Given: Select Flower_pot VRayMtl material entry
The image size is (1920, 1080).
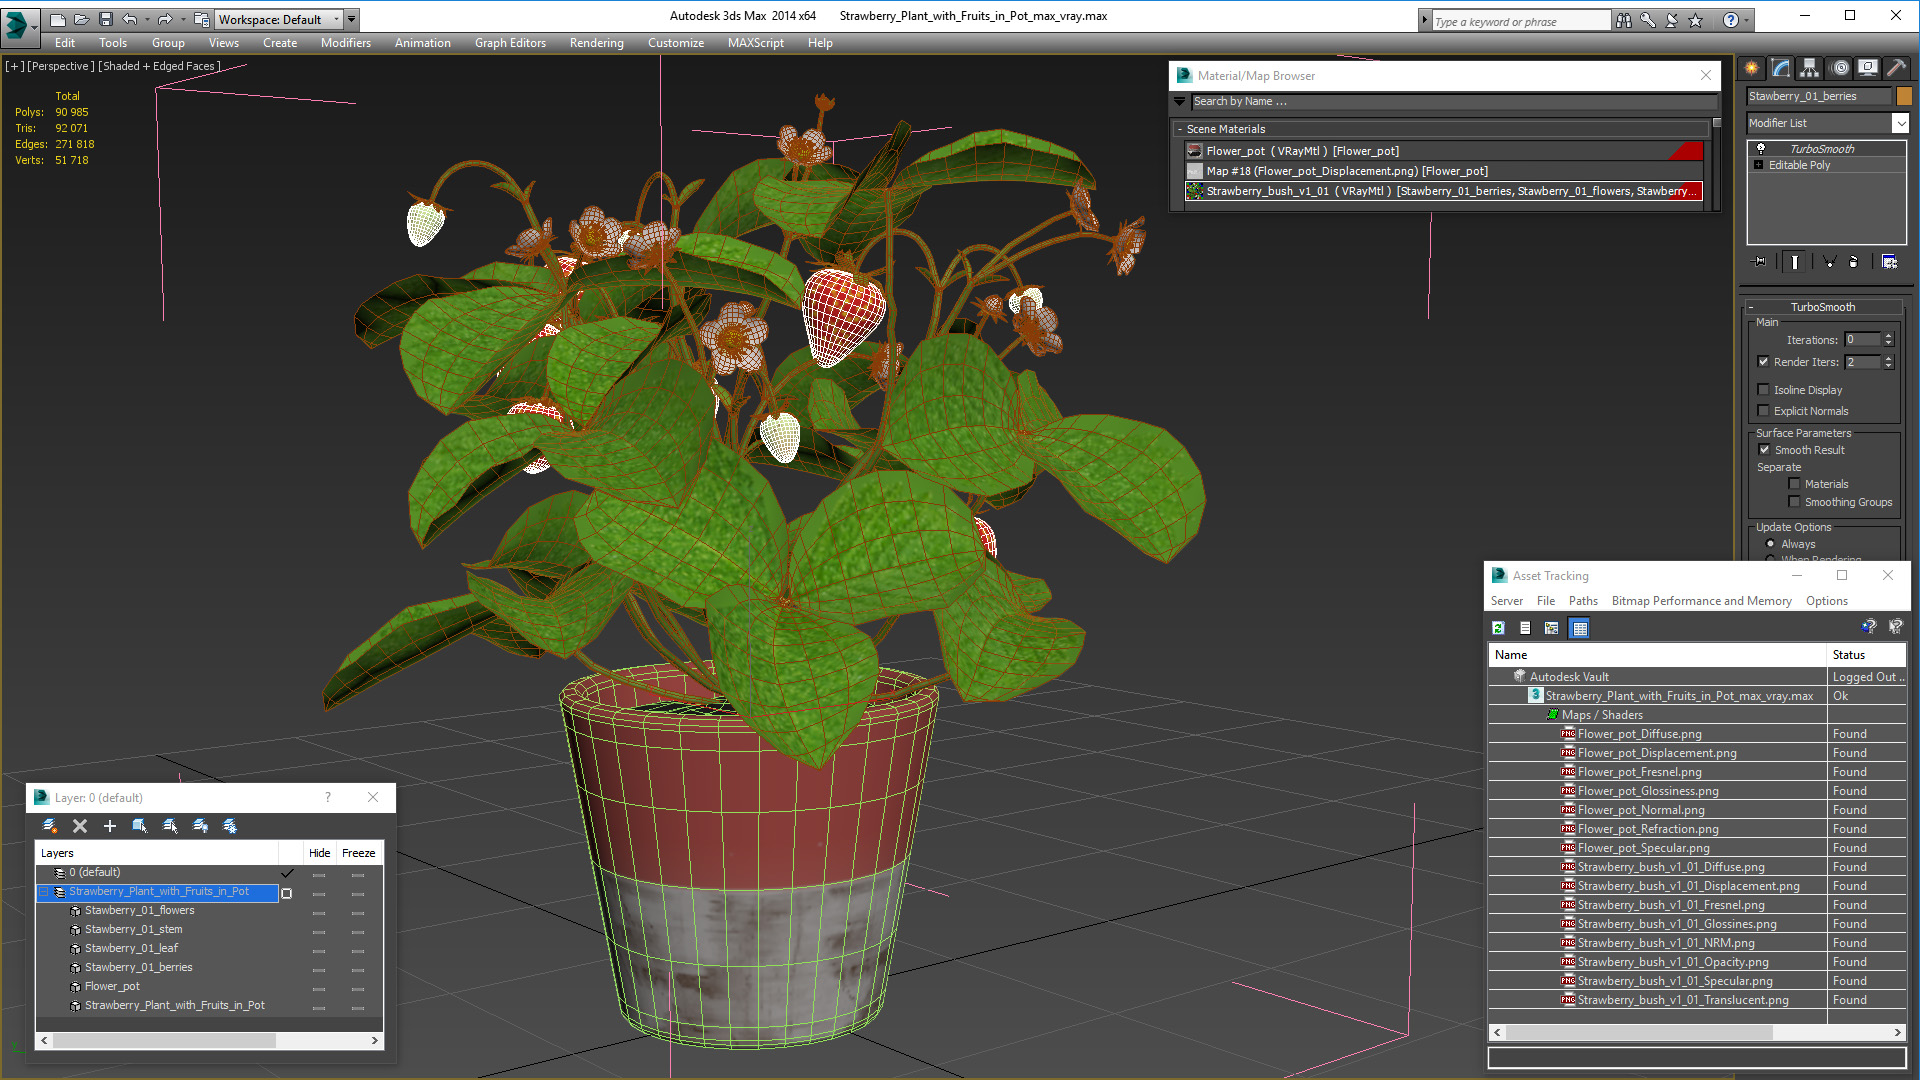Looking at the screenshot, I should coord(1302,151).
